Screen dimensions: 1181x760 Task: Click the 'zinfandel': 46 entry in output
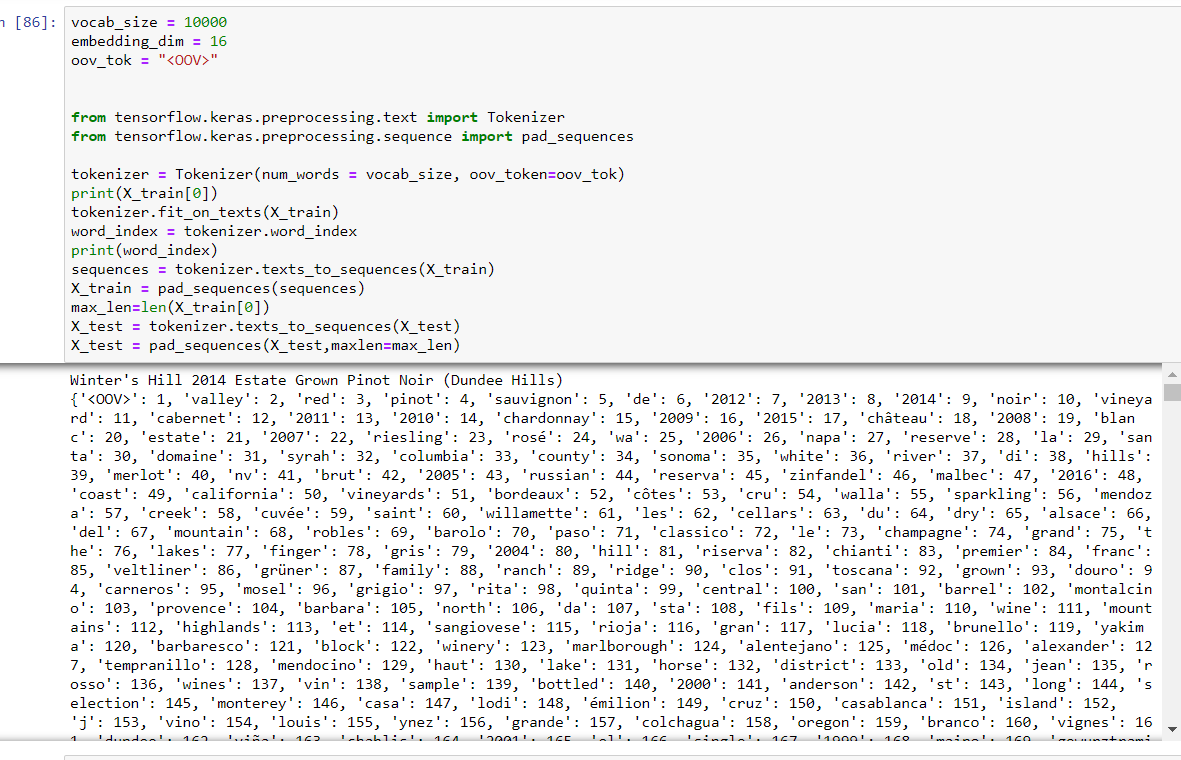pos(846,475)
